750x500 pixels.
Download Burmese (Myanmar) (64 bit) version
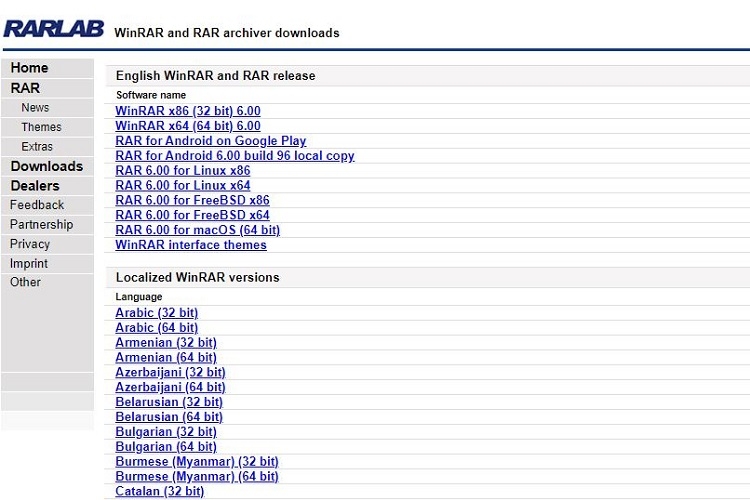click(x=197, y=476)
